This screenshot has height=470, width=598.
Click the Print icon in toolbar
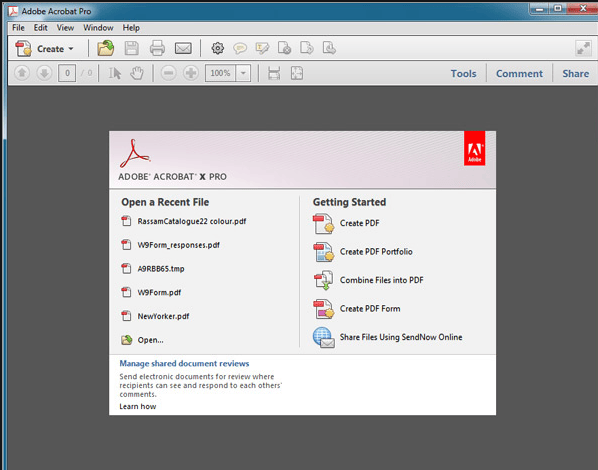pyautogui.click(x=157, y=48)
